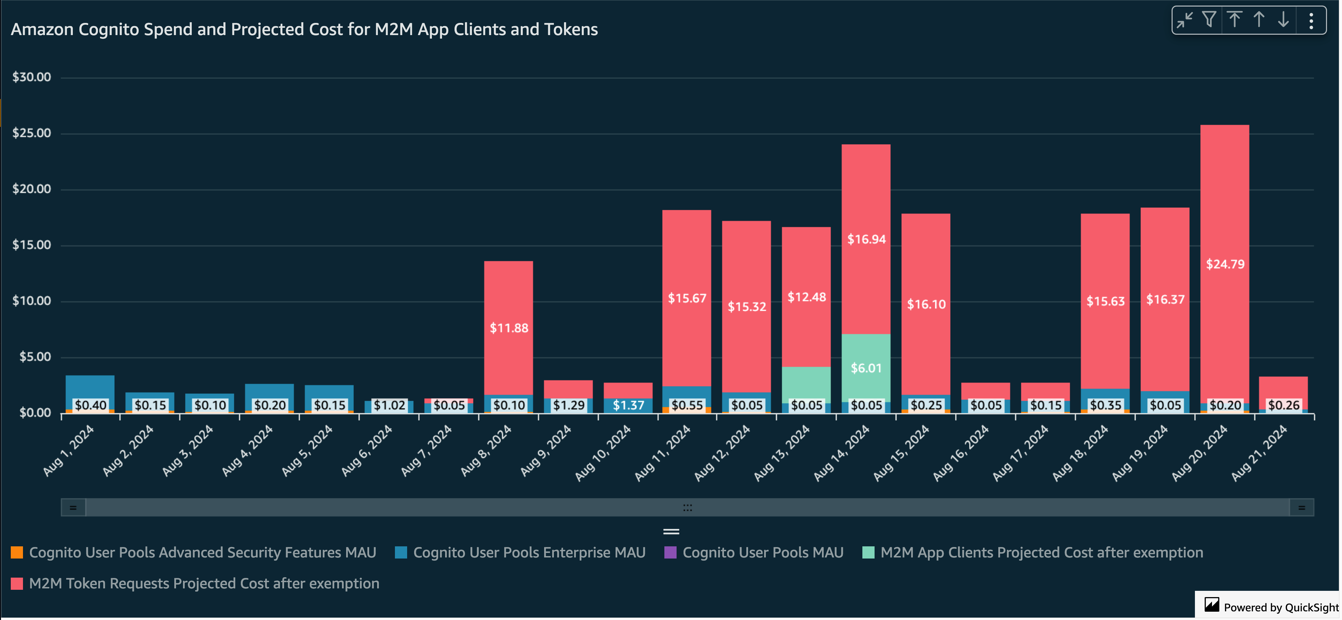Click the chart title Amazon Cognito Spend
The width and height of the screenshot is (1342, 620).
[304, 29]
